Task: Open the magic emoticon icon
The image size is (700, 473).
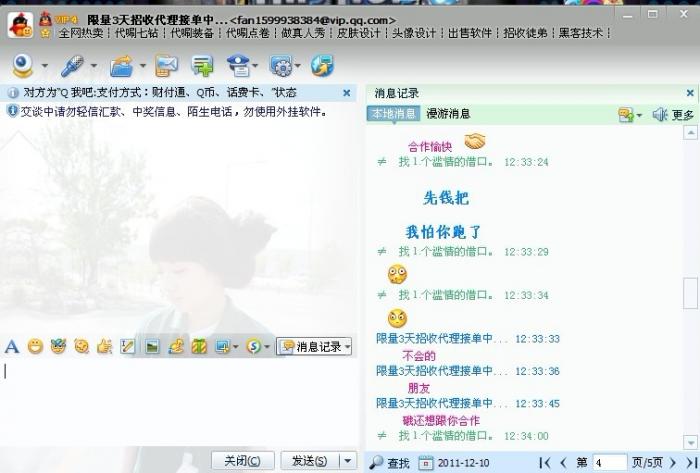Action: point(58,346)
